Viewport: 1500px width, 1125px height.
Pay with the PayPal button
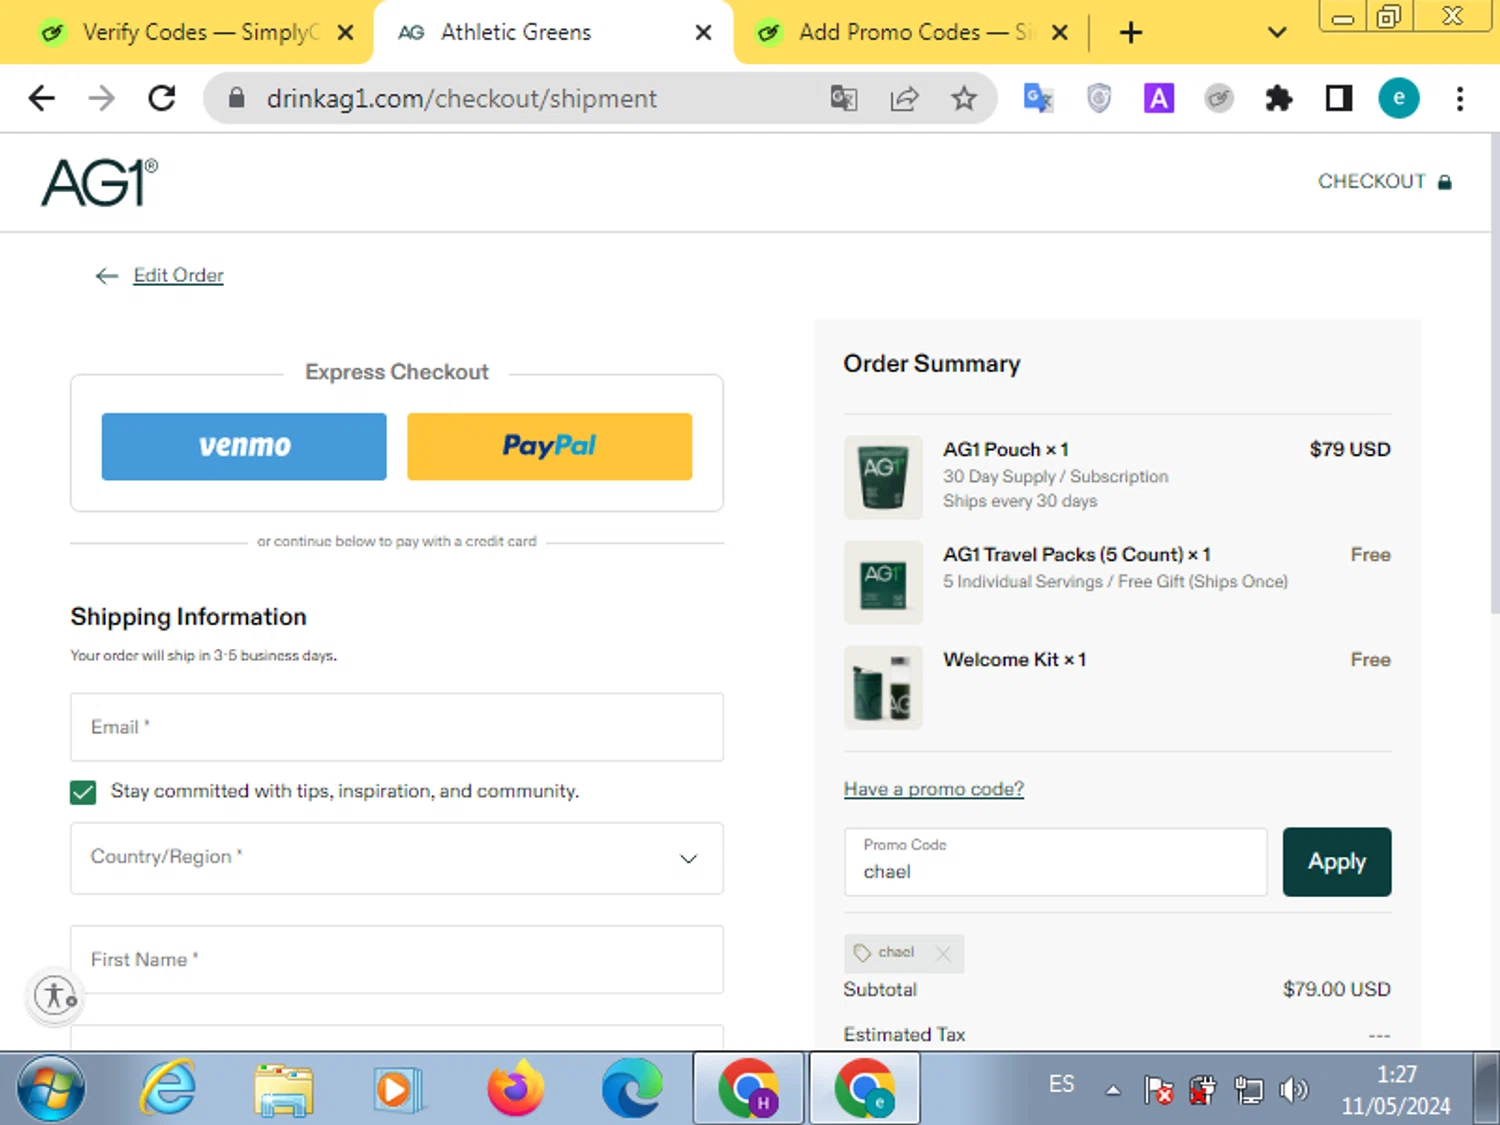[549, 446]
